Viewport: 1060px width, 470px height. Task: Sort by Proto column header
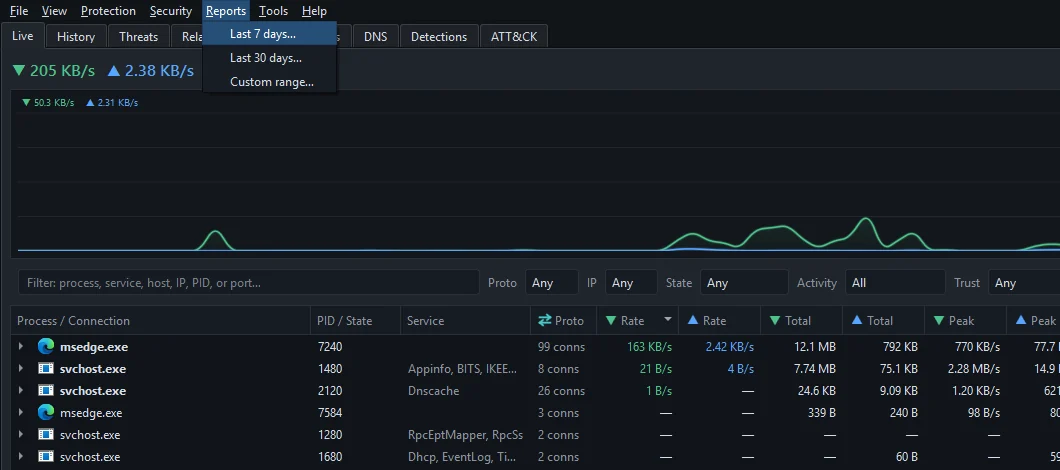563,321
